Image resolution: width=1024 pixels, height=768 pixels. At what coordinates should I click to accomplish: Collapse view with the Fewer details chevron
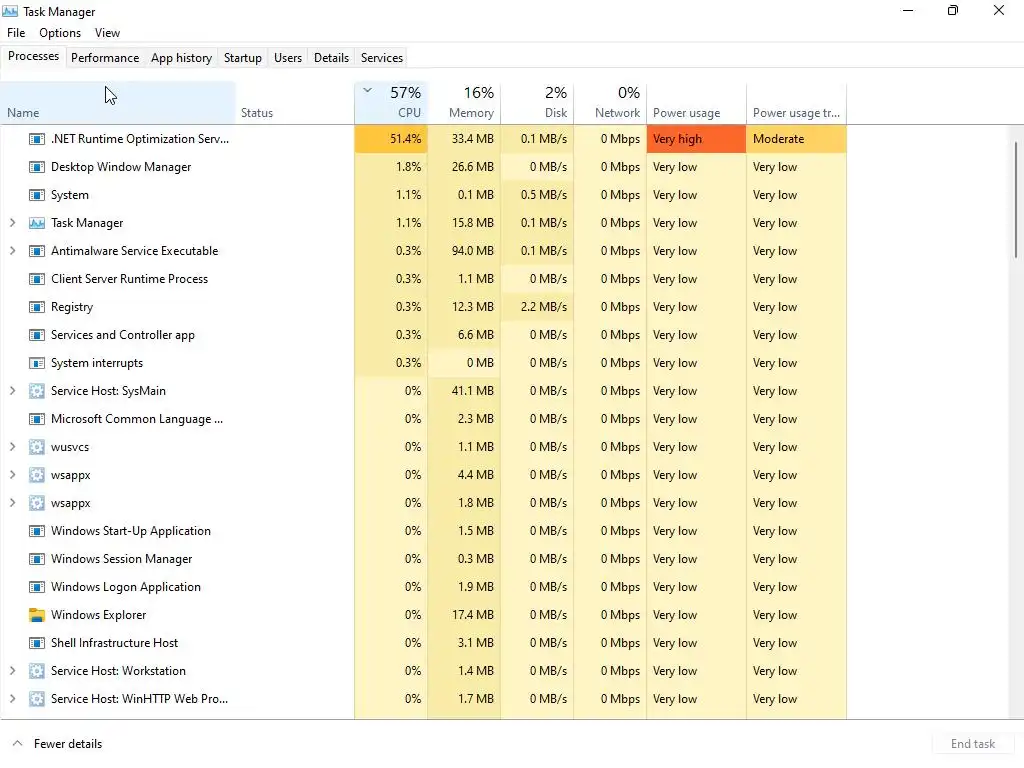[18, 743]
